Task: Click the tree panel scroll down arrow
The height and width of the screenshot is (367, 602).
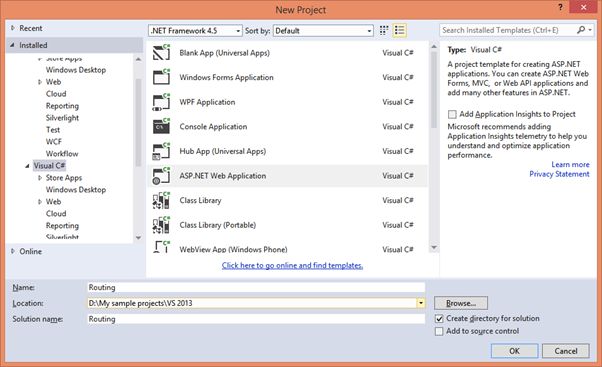Action: pyautogui.click(x=138, y=238)
